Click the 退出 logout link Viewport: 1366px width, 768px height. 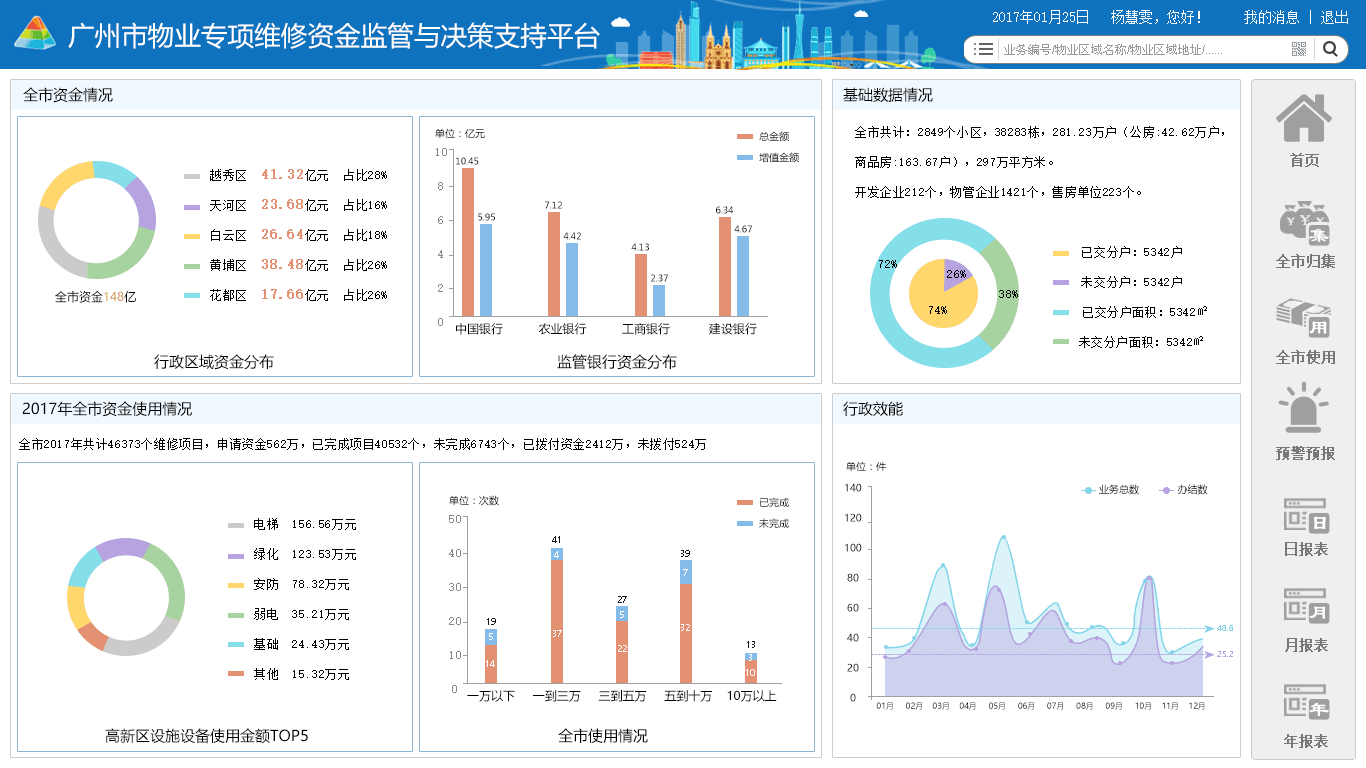[1335, 17]
